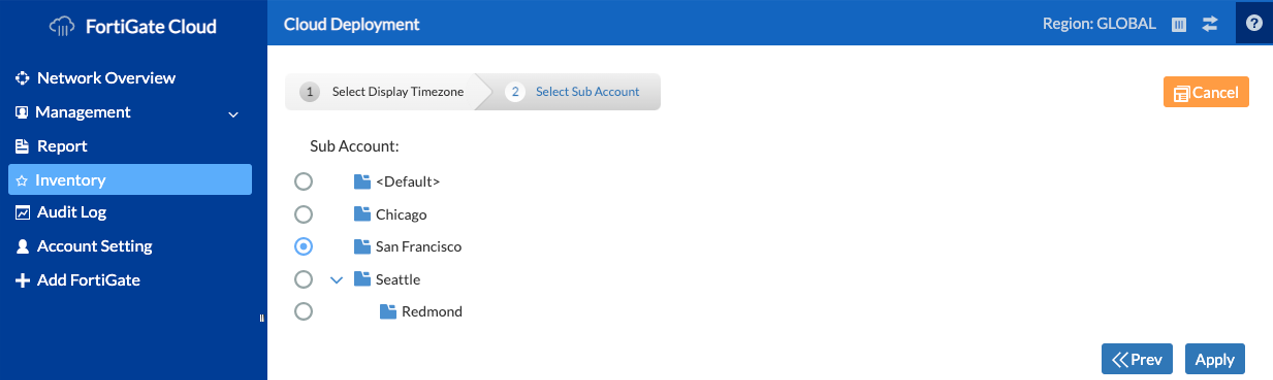Click the switch arrows icon in header
This screenshot has width=1273, height=380.
[1210, 23]
